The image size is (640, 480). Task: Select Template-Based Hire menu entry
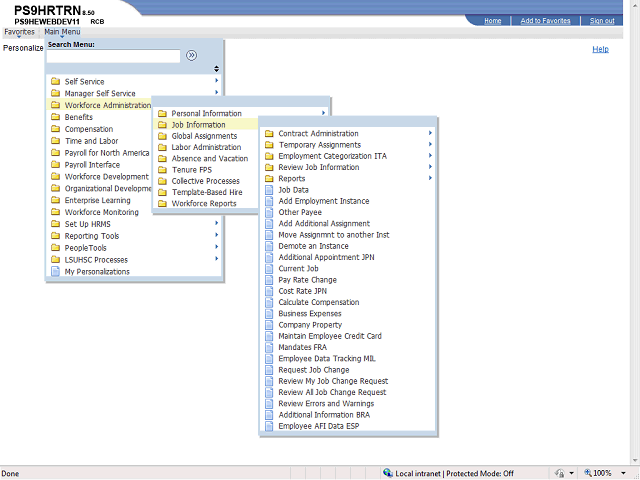[x=207, y=192]
